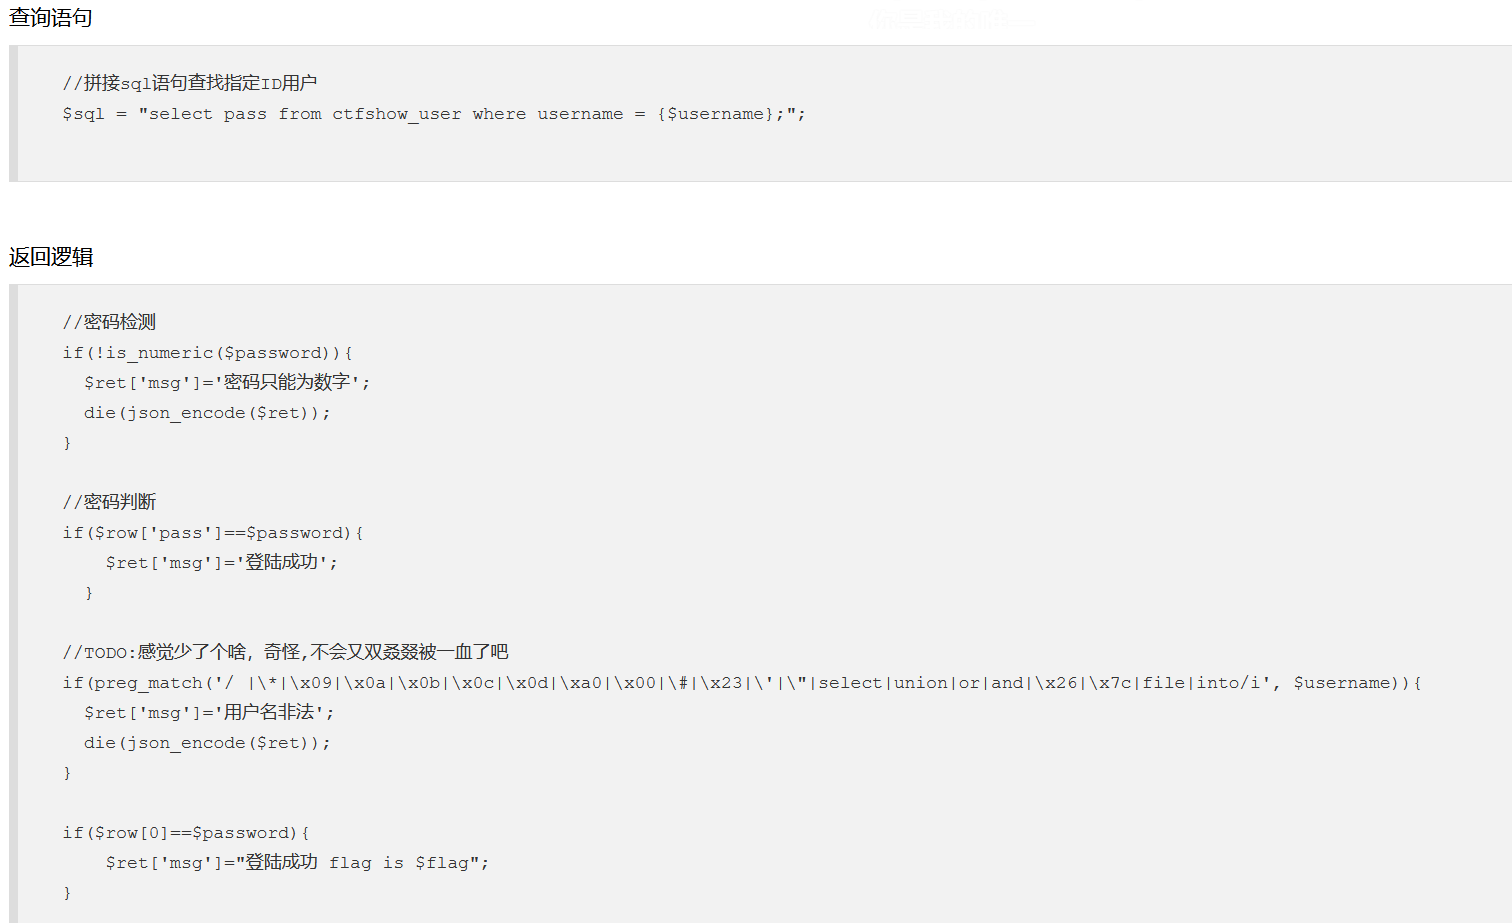Click the 密码判断 comment line
1512x923 pixels.
(x=109, y=502)
